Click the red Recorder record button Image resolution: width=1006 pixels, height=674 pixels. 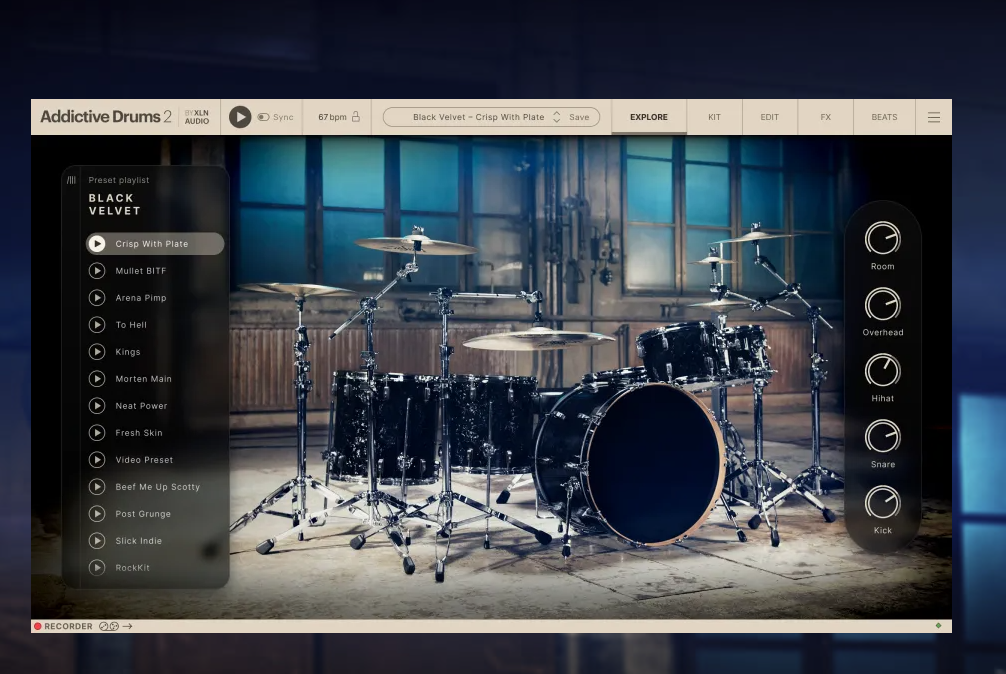38,627
